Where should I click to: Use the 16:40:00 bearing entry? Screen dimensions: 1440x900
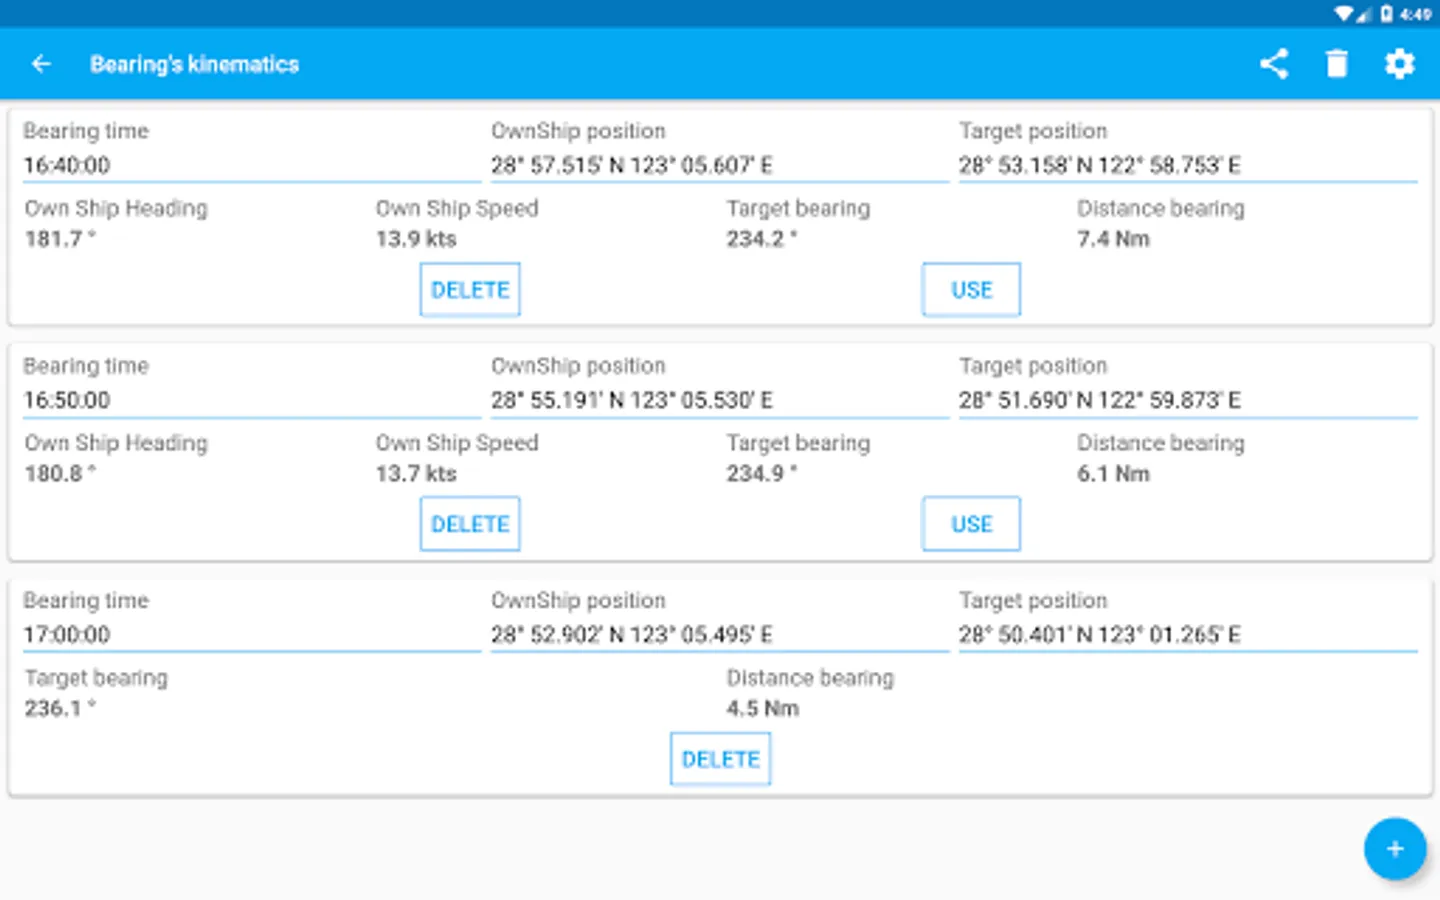pyautogui.click(x=971, y=290)
